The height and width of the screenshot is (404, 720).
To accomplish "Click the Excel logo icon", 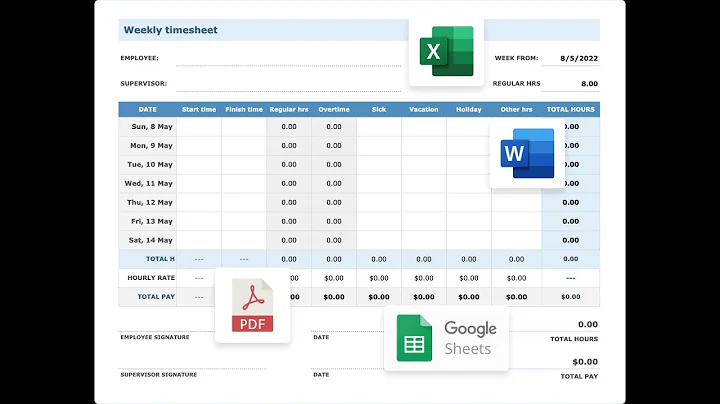I will click(x=446, y=51).
